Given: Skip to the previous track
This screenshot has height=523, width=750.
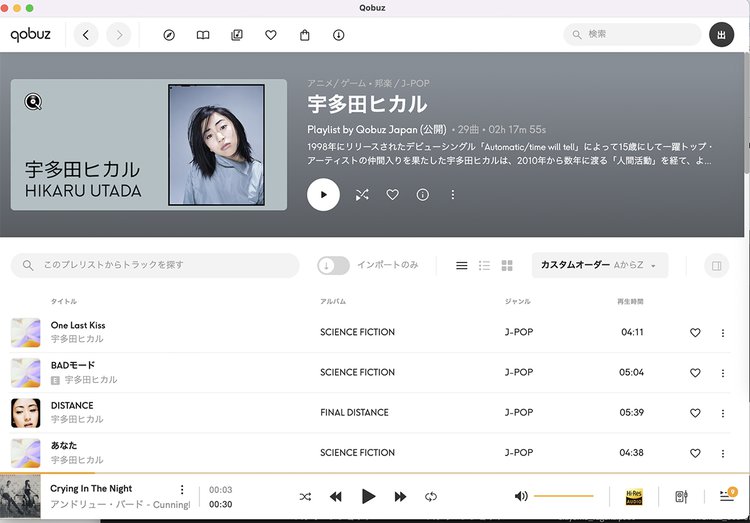Looking at the screenshot, I should click(x=336, y=497).
